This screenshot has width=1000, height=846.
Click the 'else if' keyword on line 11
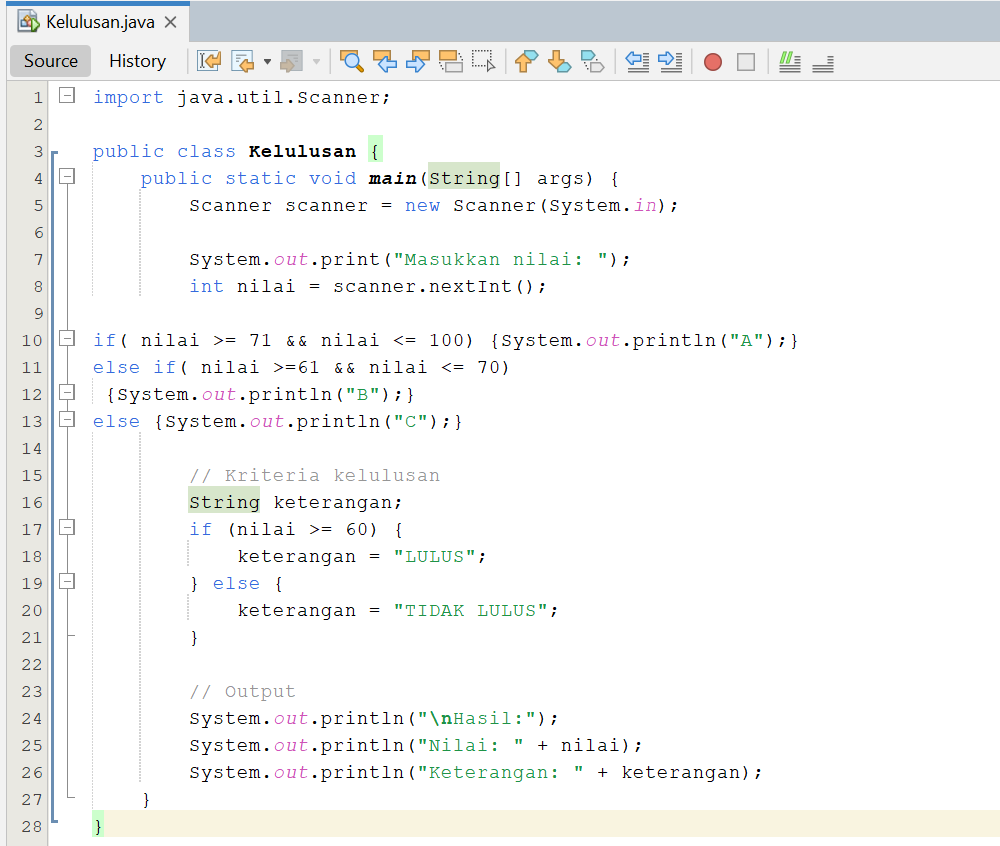134,368
